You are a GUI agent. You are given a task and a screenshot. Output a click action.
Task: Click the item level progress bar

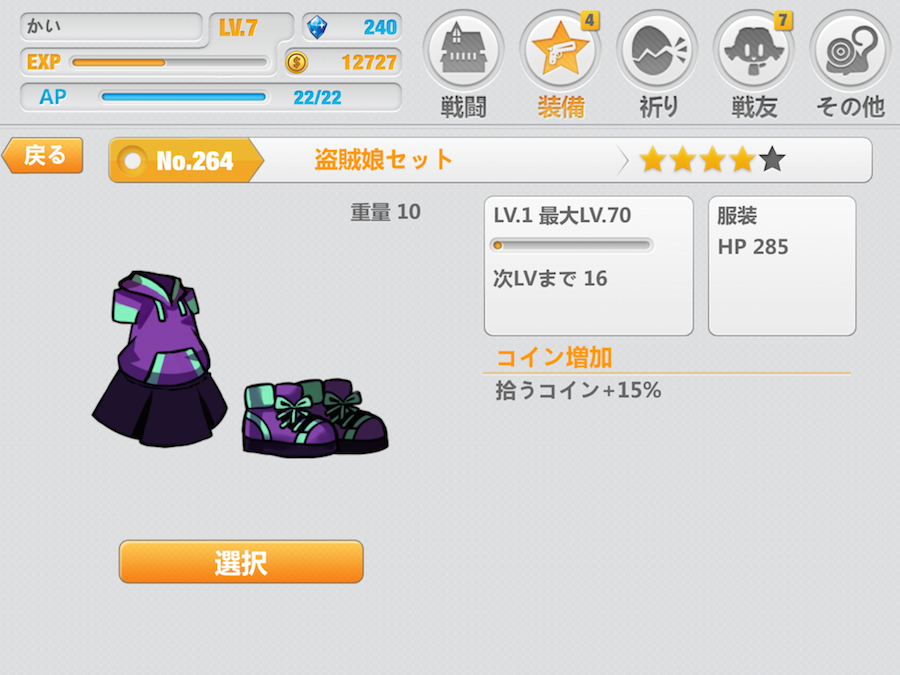click(x=571, y=245)
